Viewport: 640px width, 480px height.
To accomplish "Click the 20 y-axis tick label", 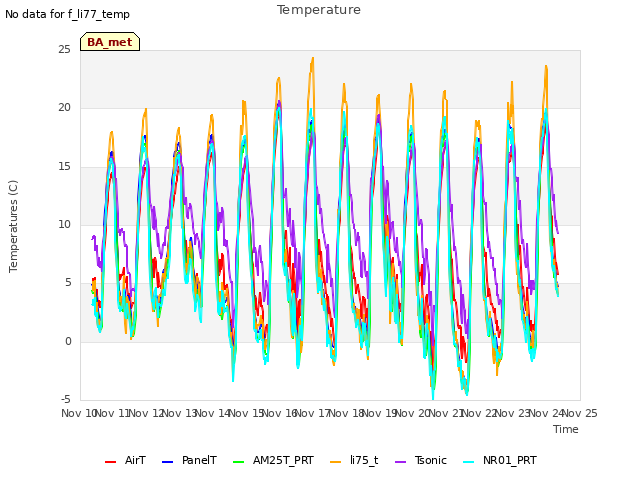I will tap(64, 108).
